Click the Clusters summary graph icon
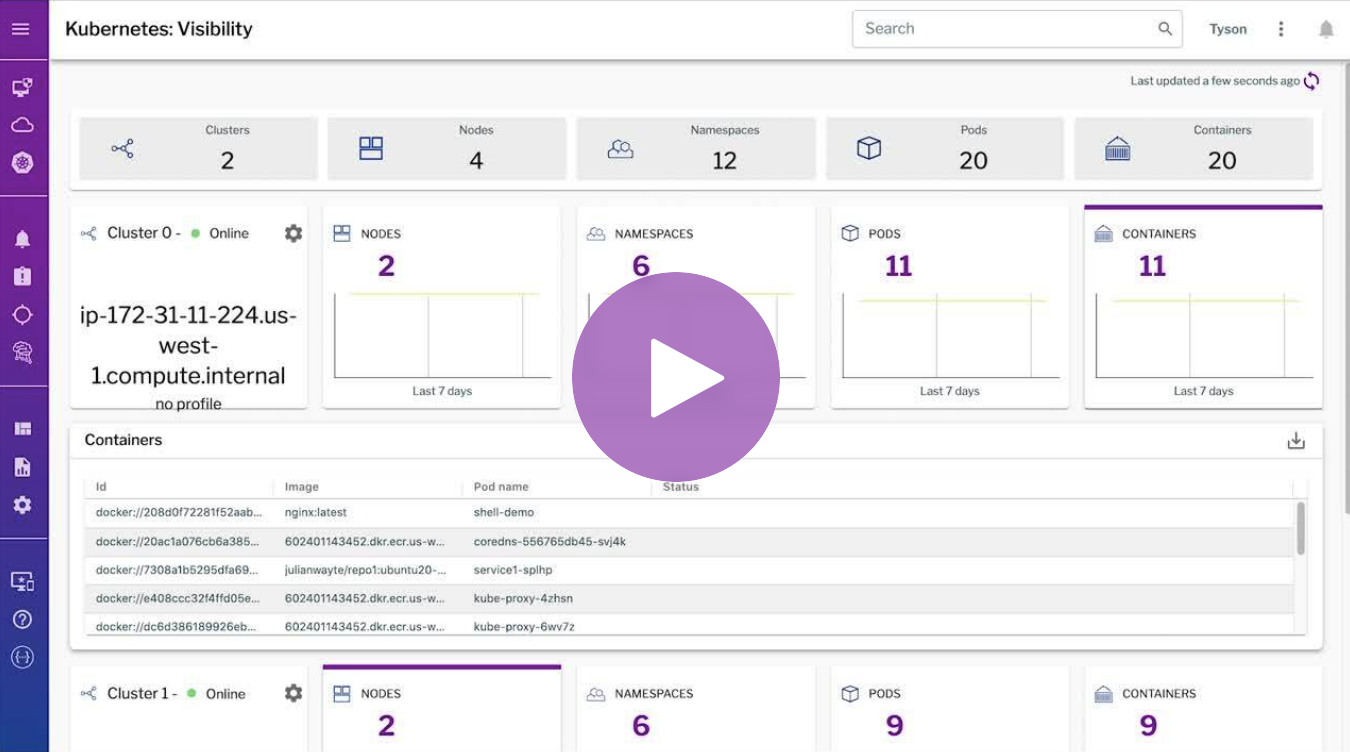This screenshot has width=1350, height=752. point(123,149)
